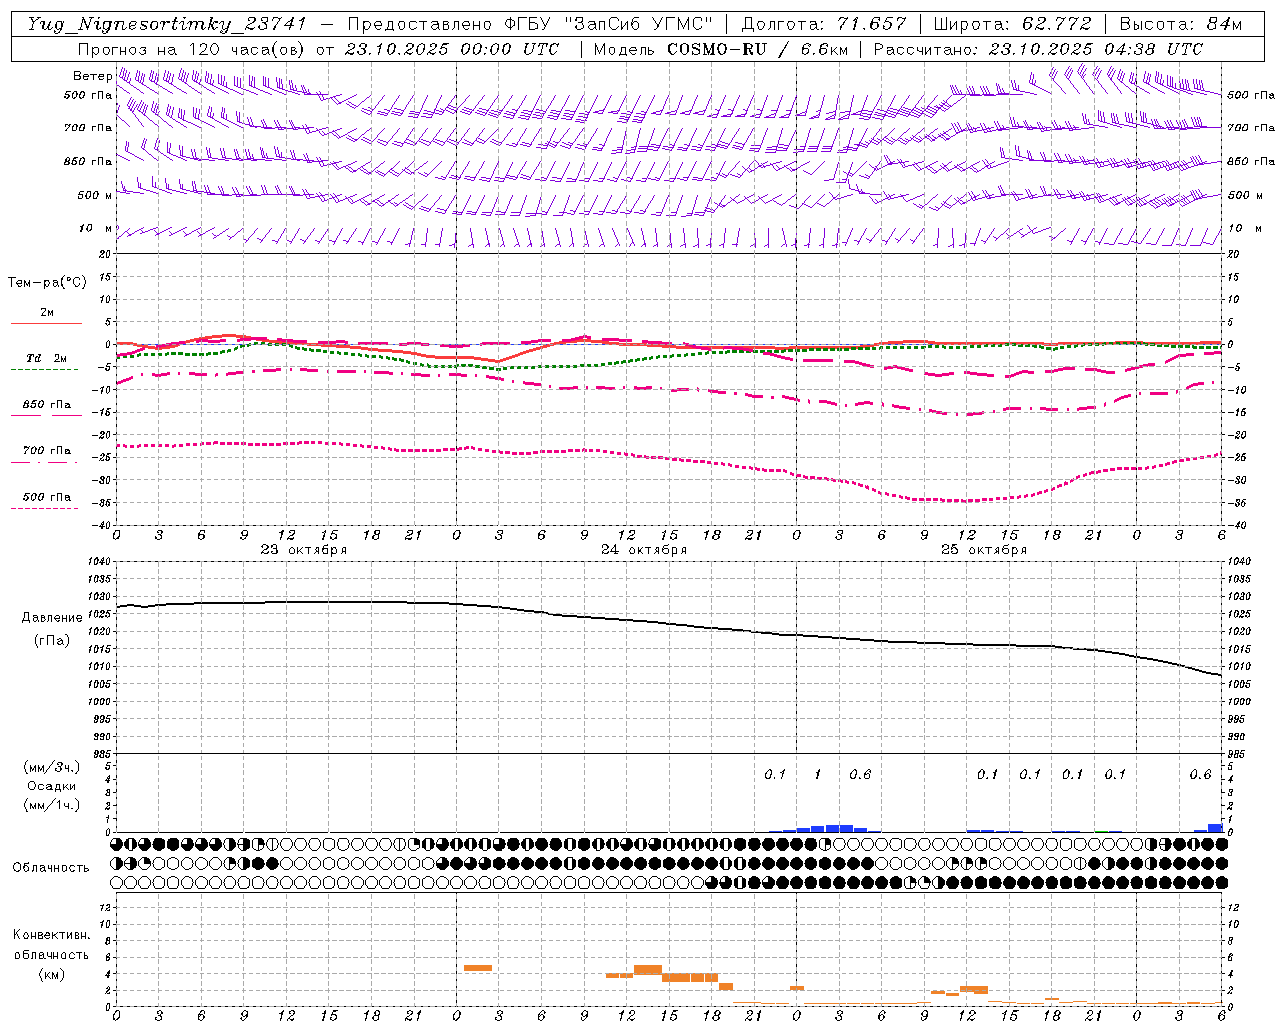Click the Тем-ра(°C) axis label
The width and height of the screenshot is (1280, 1024).
[x=47, y=283]
